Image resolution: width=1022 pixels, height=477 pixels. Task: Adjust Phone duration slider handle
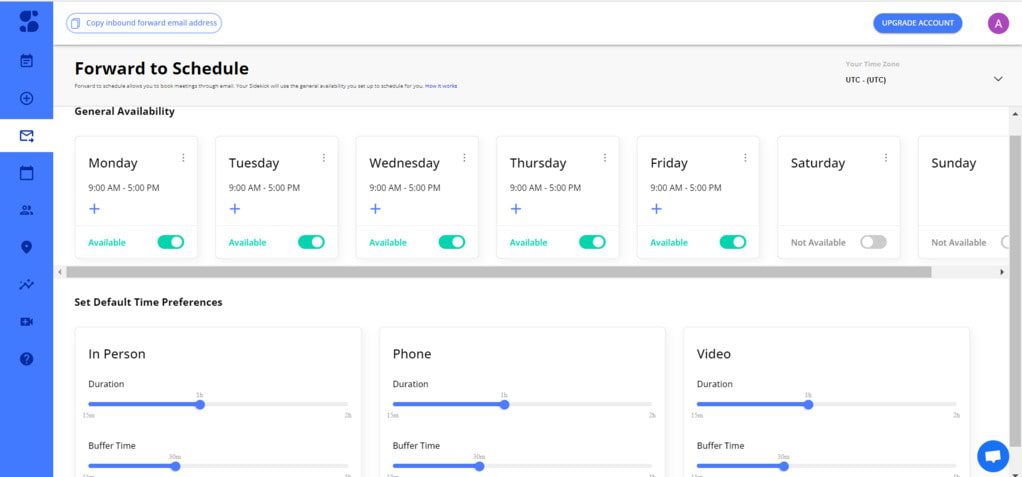coord(504,405)
